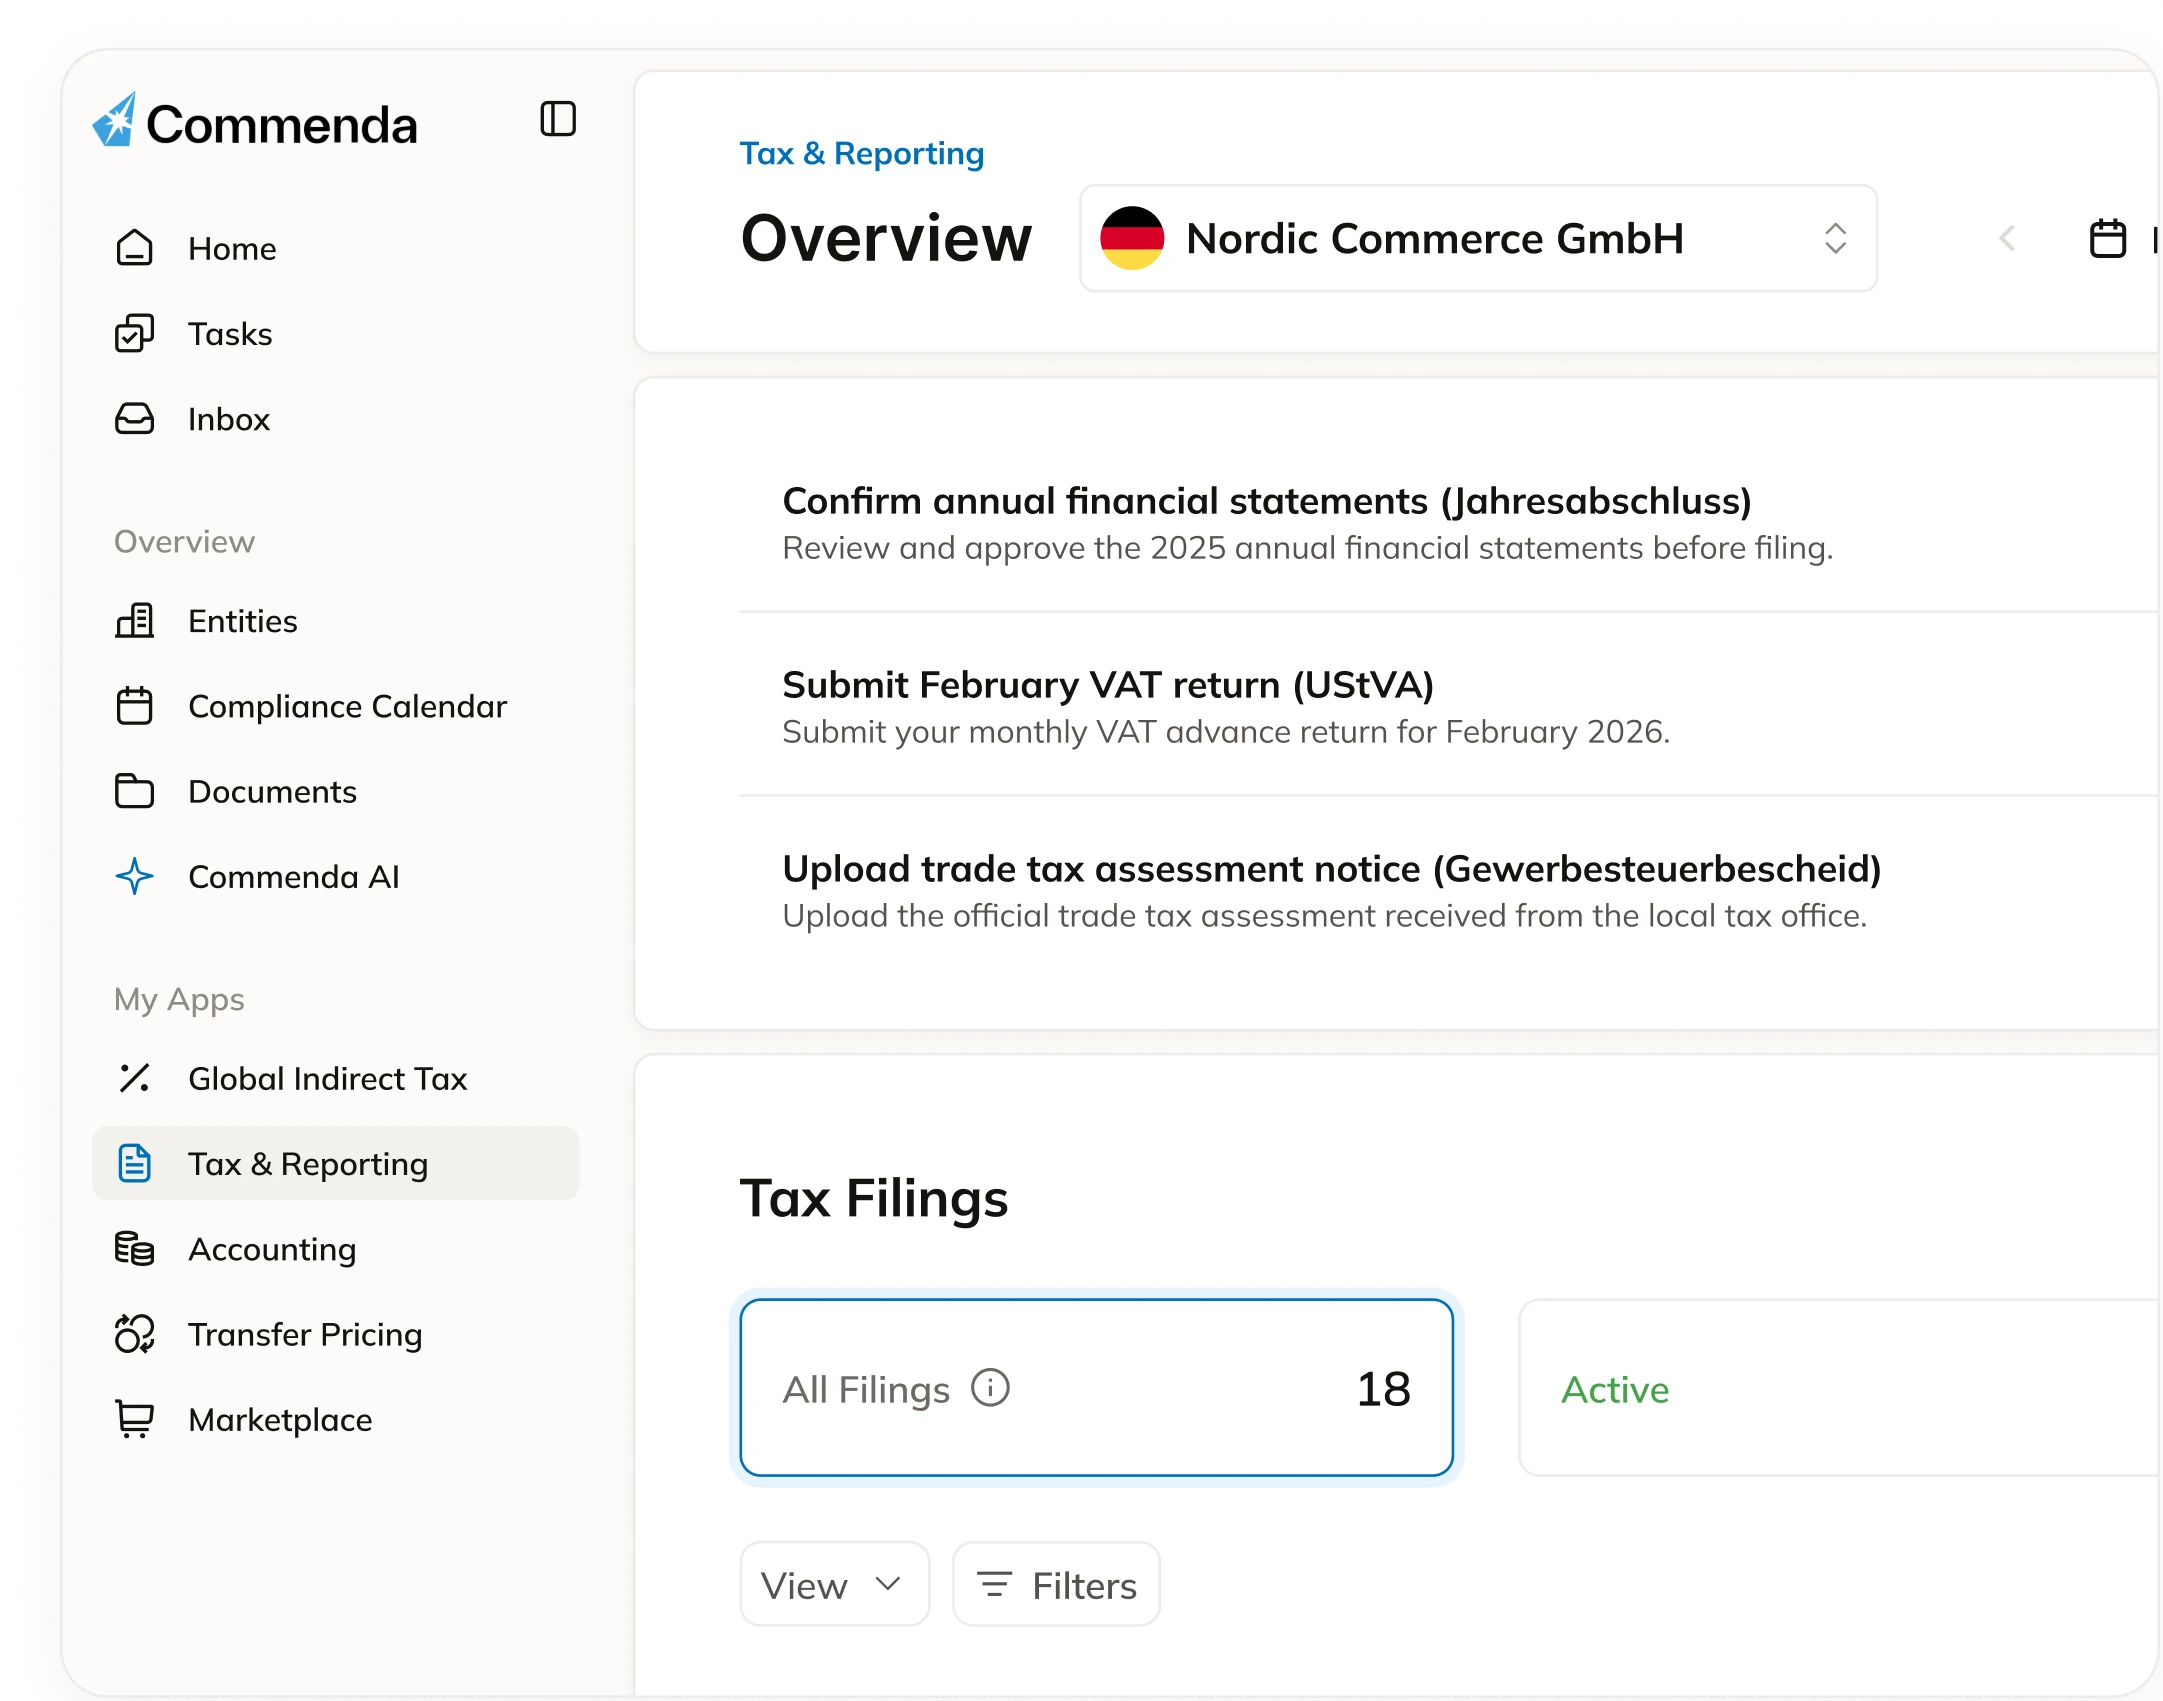Click the previous period arrow
The height and width of the screenshot is (1701, 2163).
(2006, 239)
